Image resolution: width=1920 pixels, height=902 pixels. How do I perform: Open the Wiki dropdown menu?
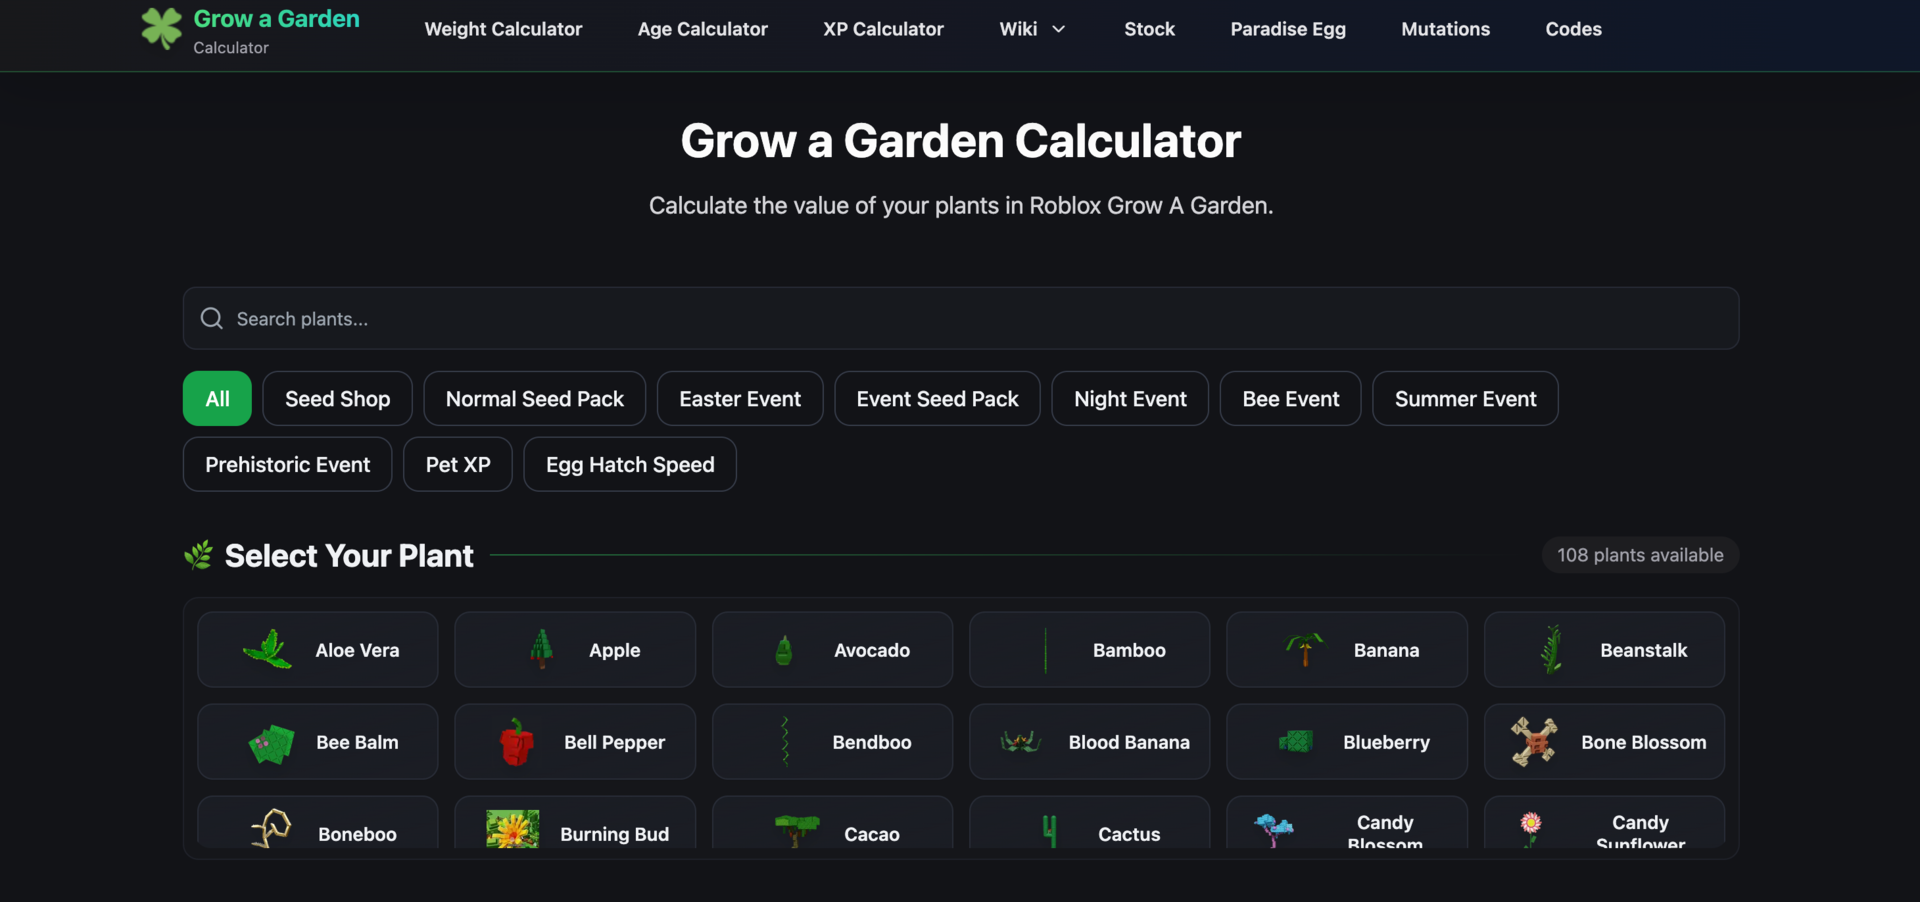[1032, 29]
